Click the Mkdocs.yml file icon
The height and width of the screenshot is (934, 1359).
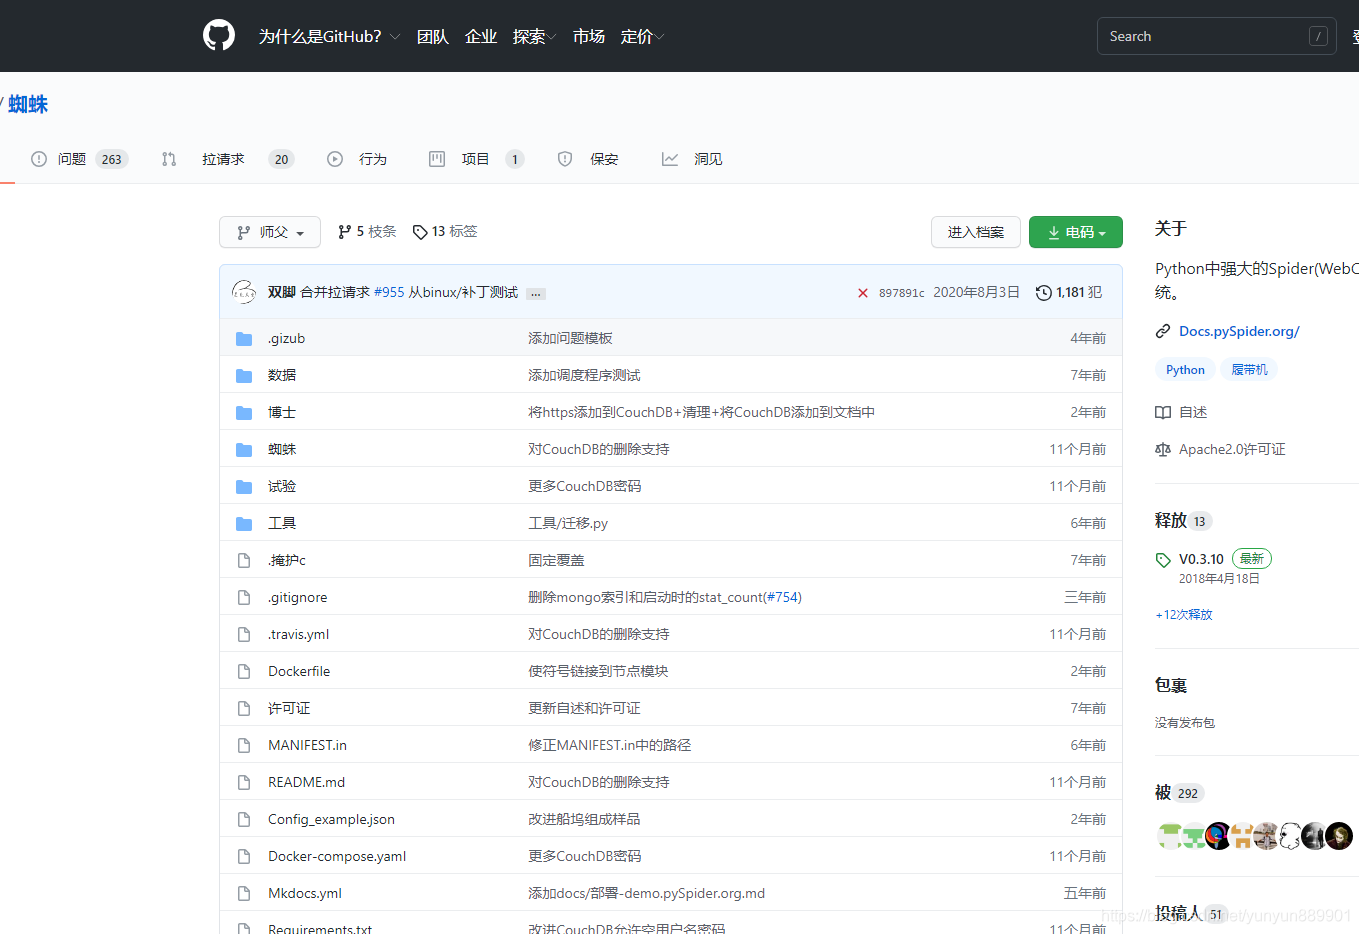pos(244,894)
